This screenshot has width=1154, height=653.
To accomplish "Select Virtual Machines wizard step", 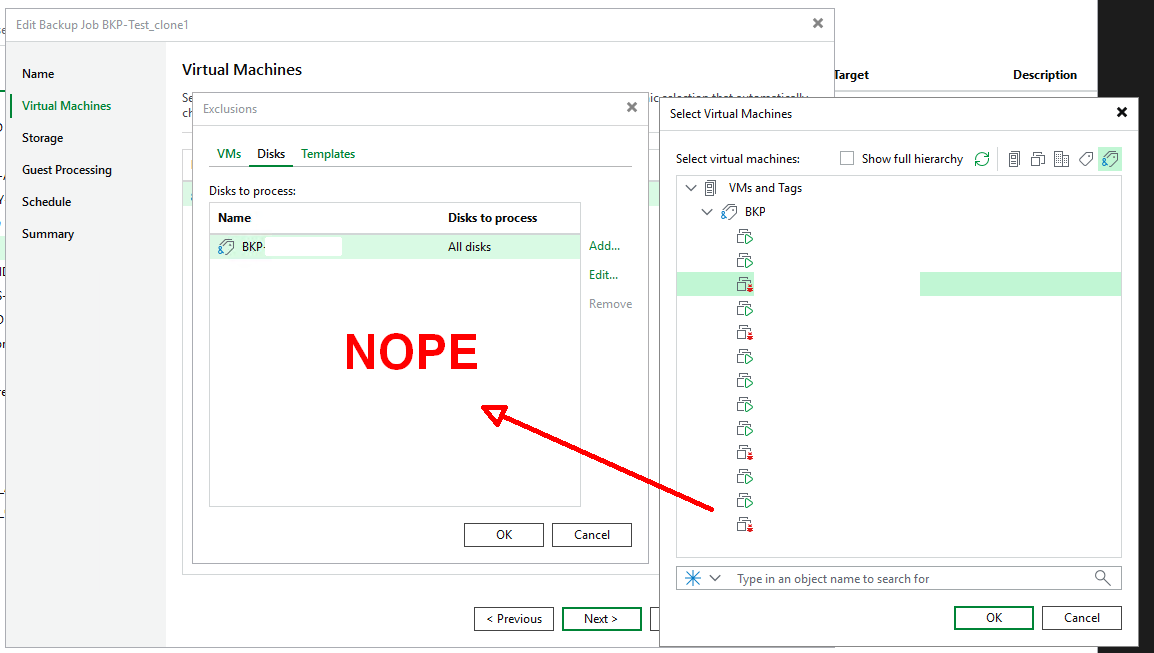I will point(66,106).
